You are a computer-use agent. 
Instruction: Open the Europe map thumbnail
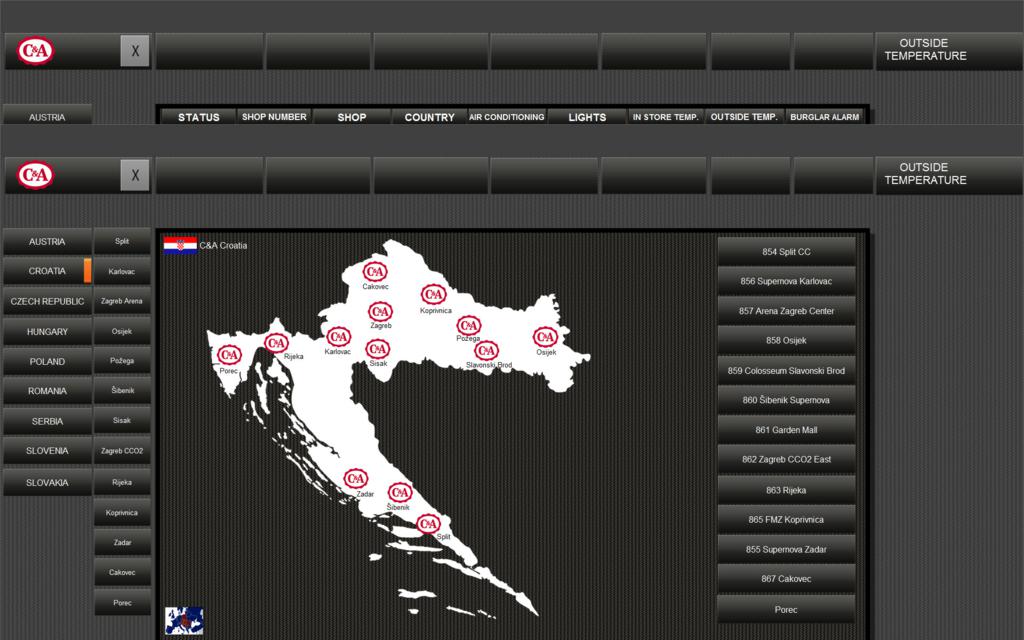tap(184, 620)
